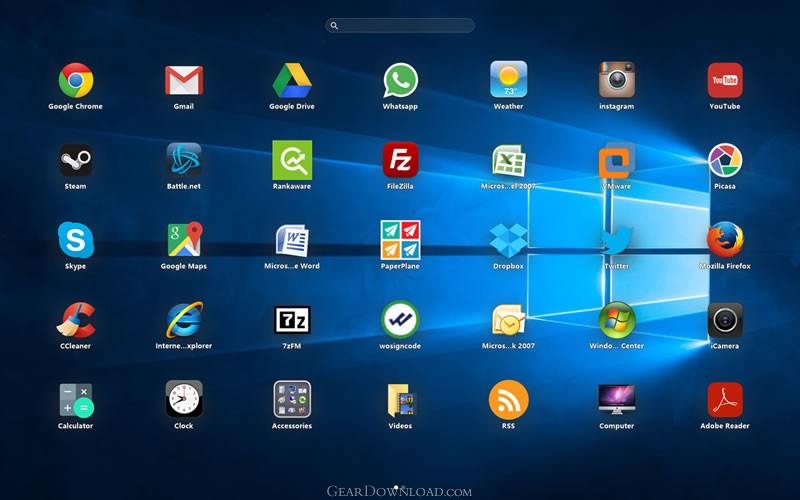This screenshot has height=500, width=800.
Task: Open the Accessories folder group
Action: click(292, 399)
